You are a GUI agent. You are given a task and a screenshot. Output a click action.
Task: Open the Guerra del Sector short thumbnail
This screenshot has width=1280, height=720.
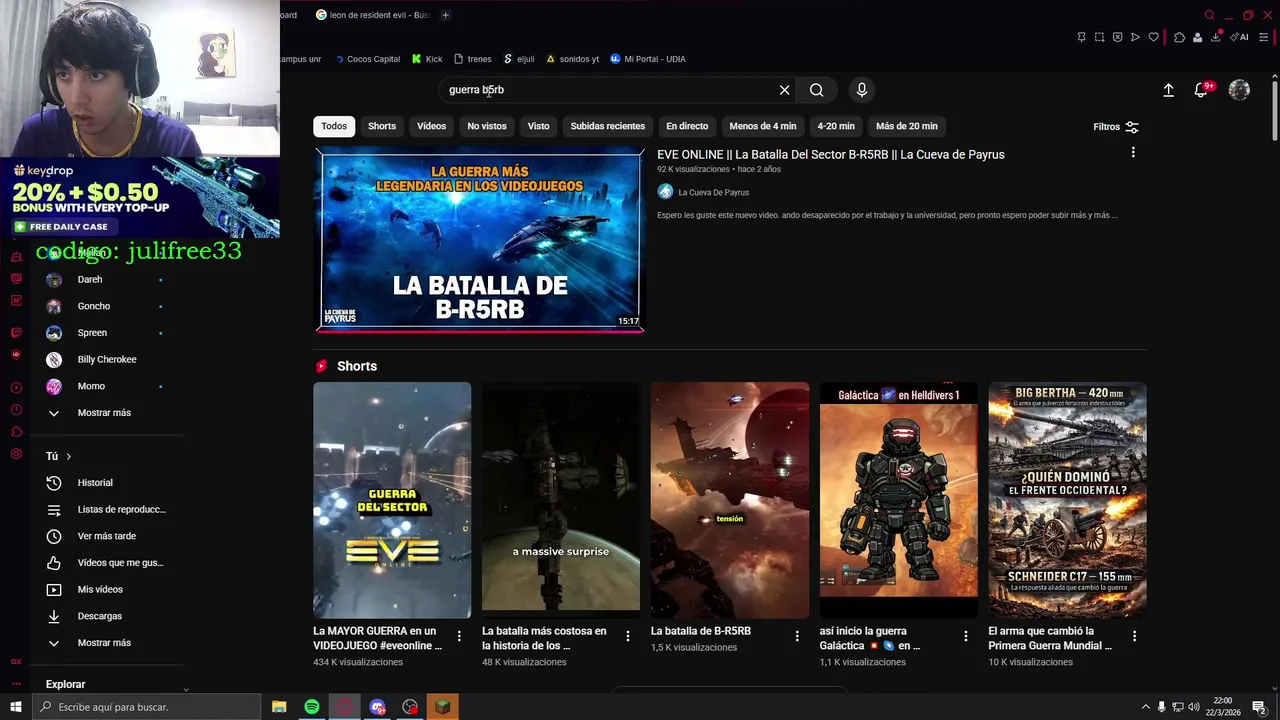coord(392,500)
